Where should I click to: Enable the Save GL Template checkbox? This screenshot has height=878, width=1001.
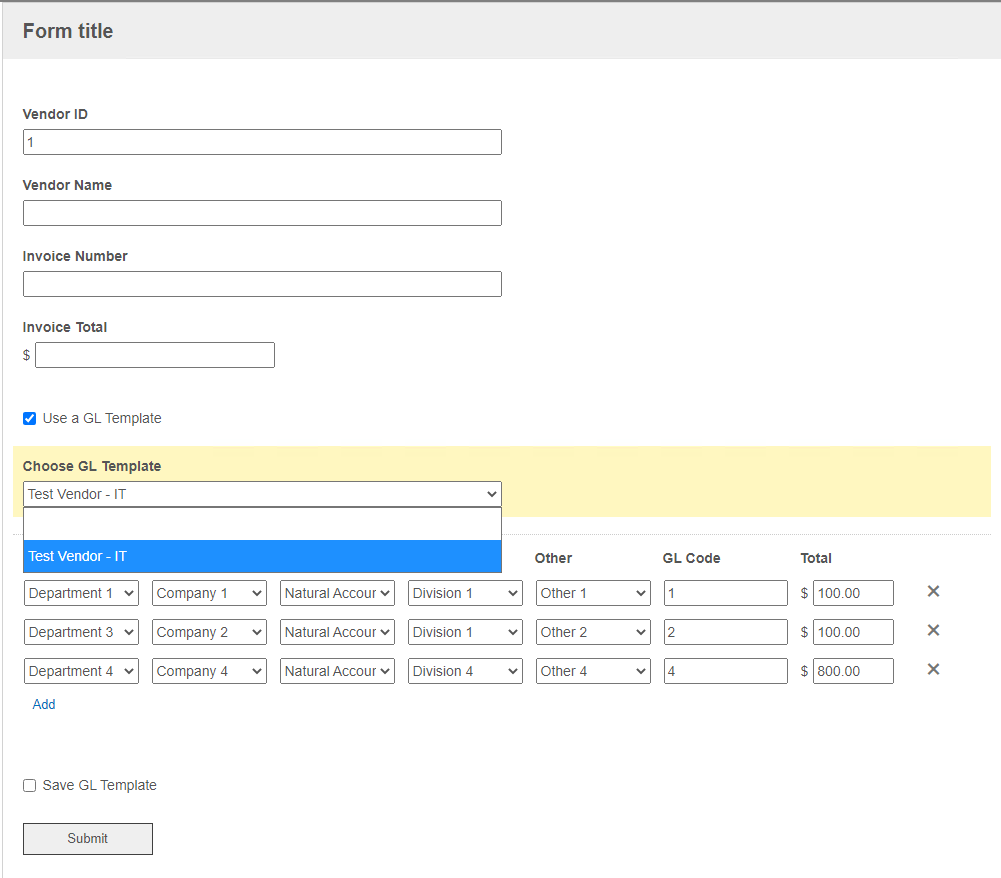[30, 786]
